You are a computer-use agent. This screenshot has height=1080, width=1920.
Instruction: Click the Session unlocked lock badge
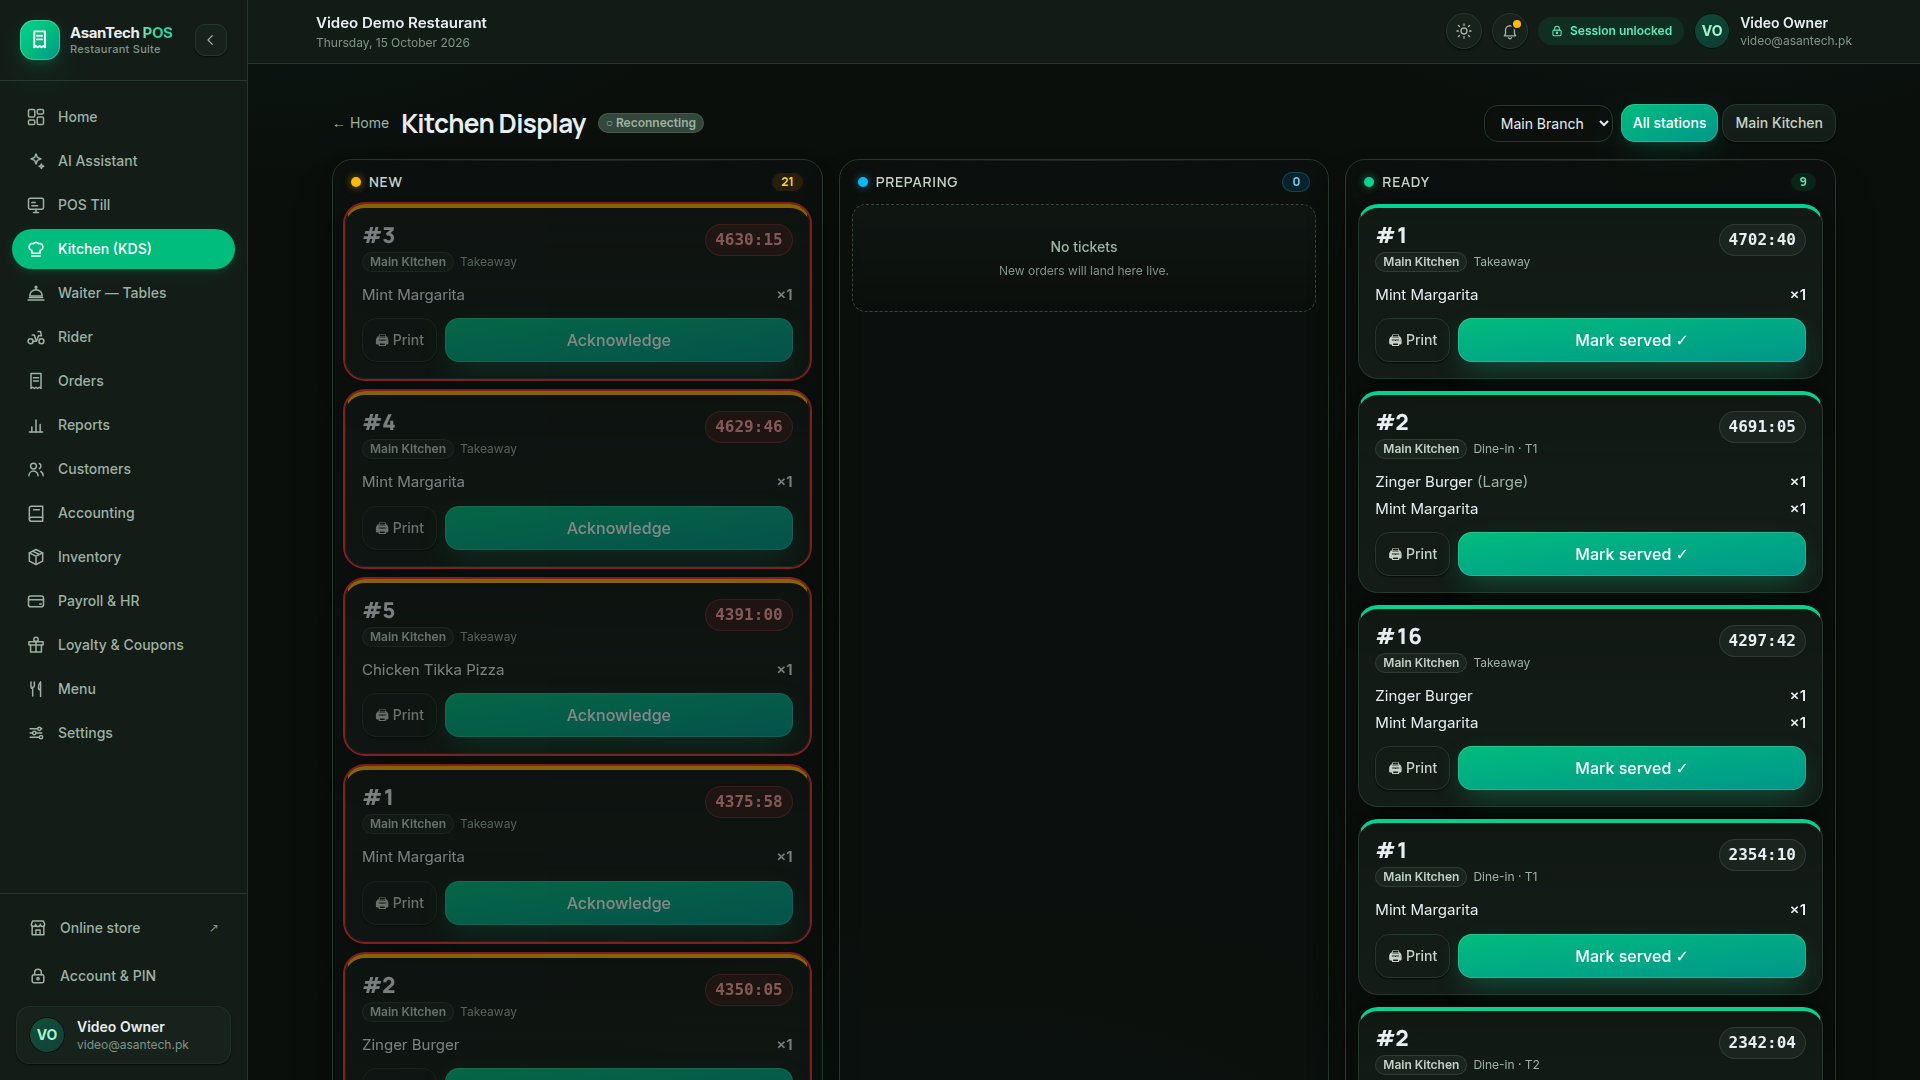tap(1611, 31)
